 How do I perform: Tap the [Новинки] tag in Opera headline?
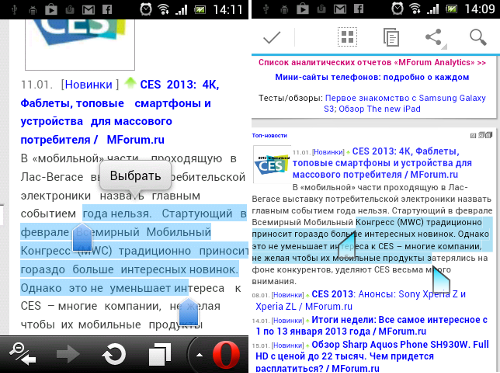(90, 85)
